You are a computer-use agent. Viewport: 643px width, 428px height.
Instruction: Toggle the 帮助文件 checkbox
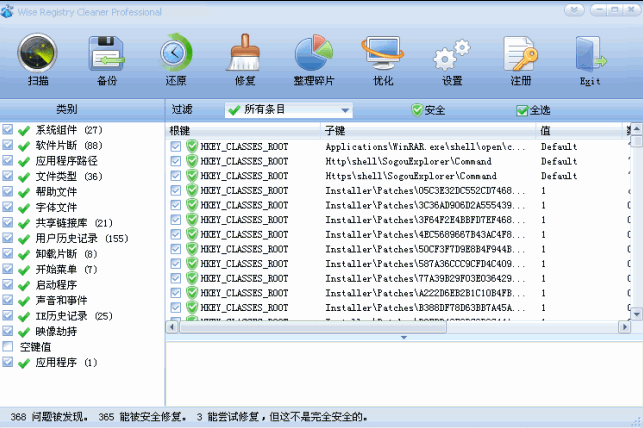[7, 192]
